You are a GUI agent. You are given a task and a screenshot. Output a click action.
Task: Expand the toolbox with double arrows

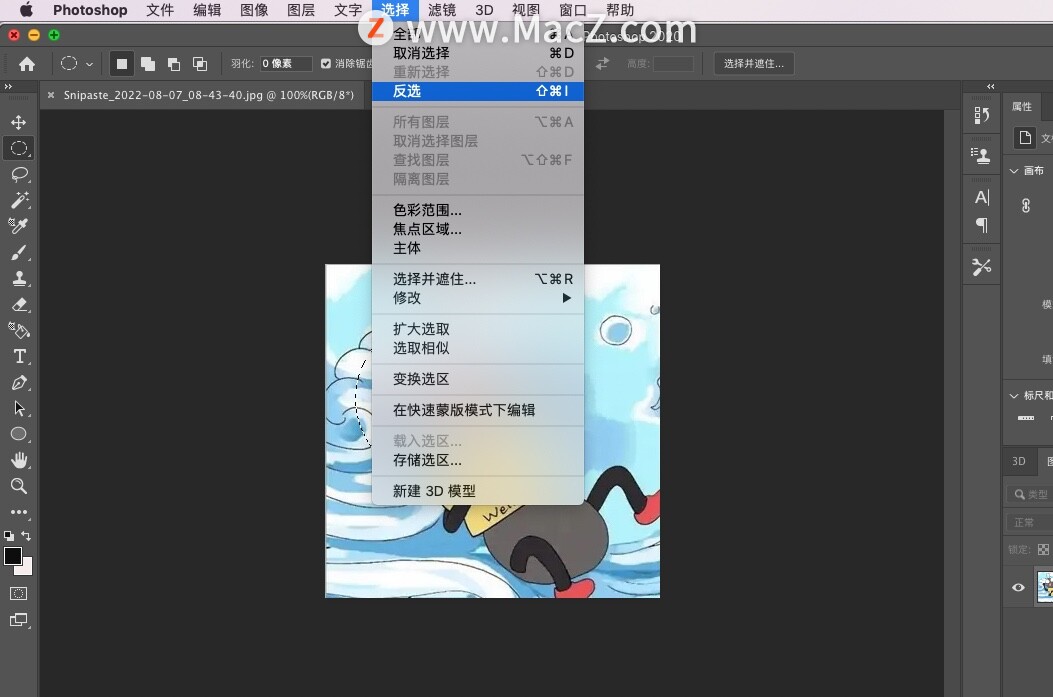pyautogui.click(x=8, y=87)
